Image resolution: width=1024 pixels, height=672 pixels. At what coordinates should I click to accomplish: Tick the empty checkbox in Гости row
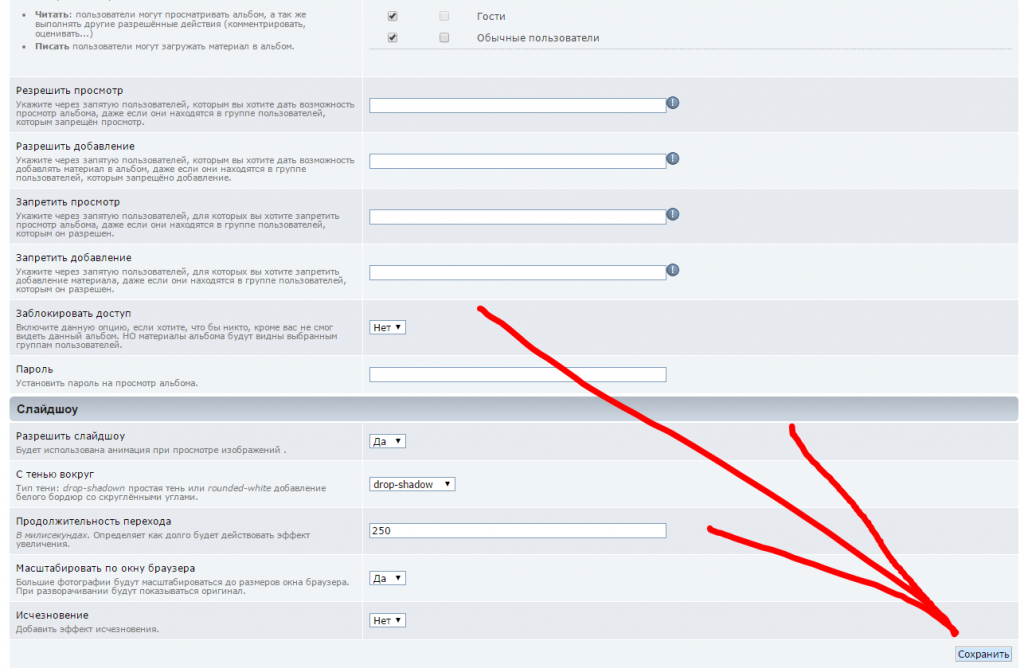(x=444, y=17)
